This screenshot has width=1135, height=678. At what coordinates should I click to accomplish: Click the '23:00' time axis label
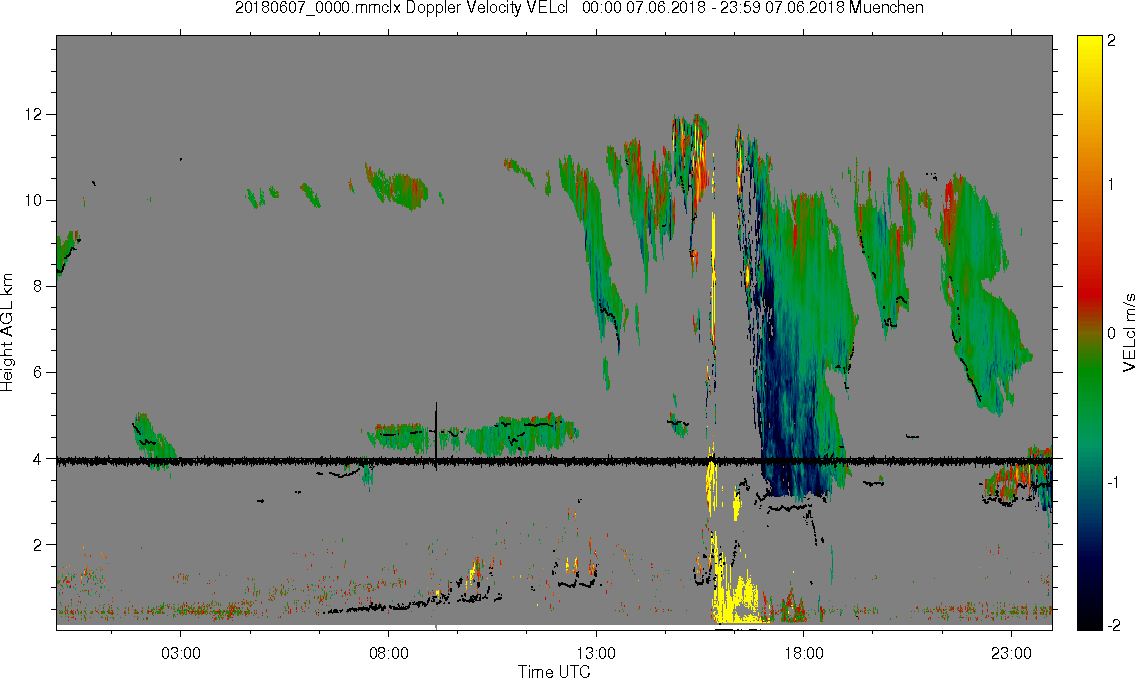[x=1012, y=653]
